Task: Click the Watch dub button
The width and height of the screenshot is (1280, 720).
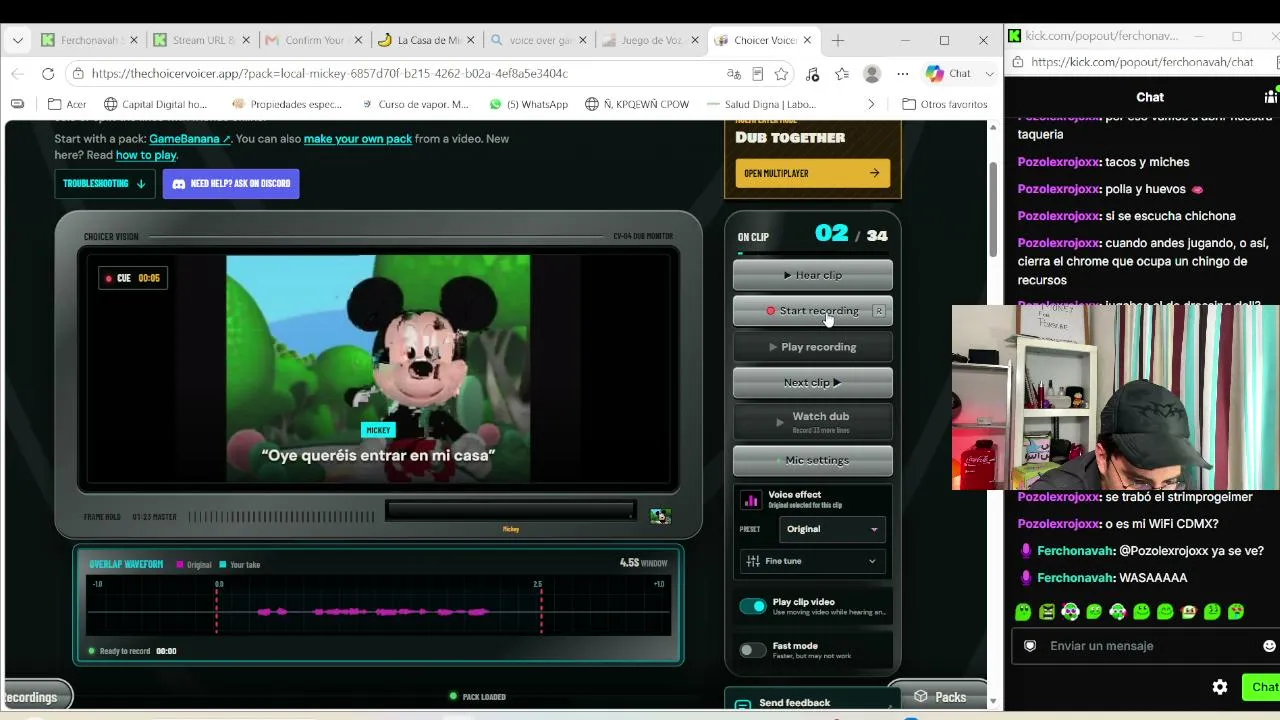Action: point(813,421)
